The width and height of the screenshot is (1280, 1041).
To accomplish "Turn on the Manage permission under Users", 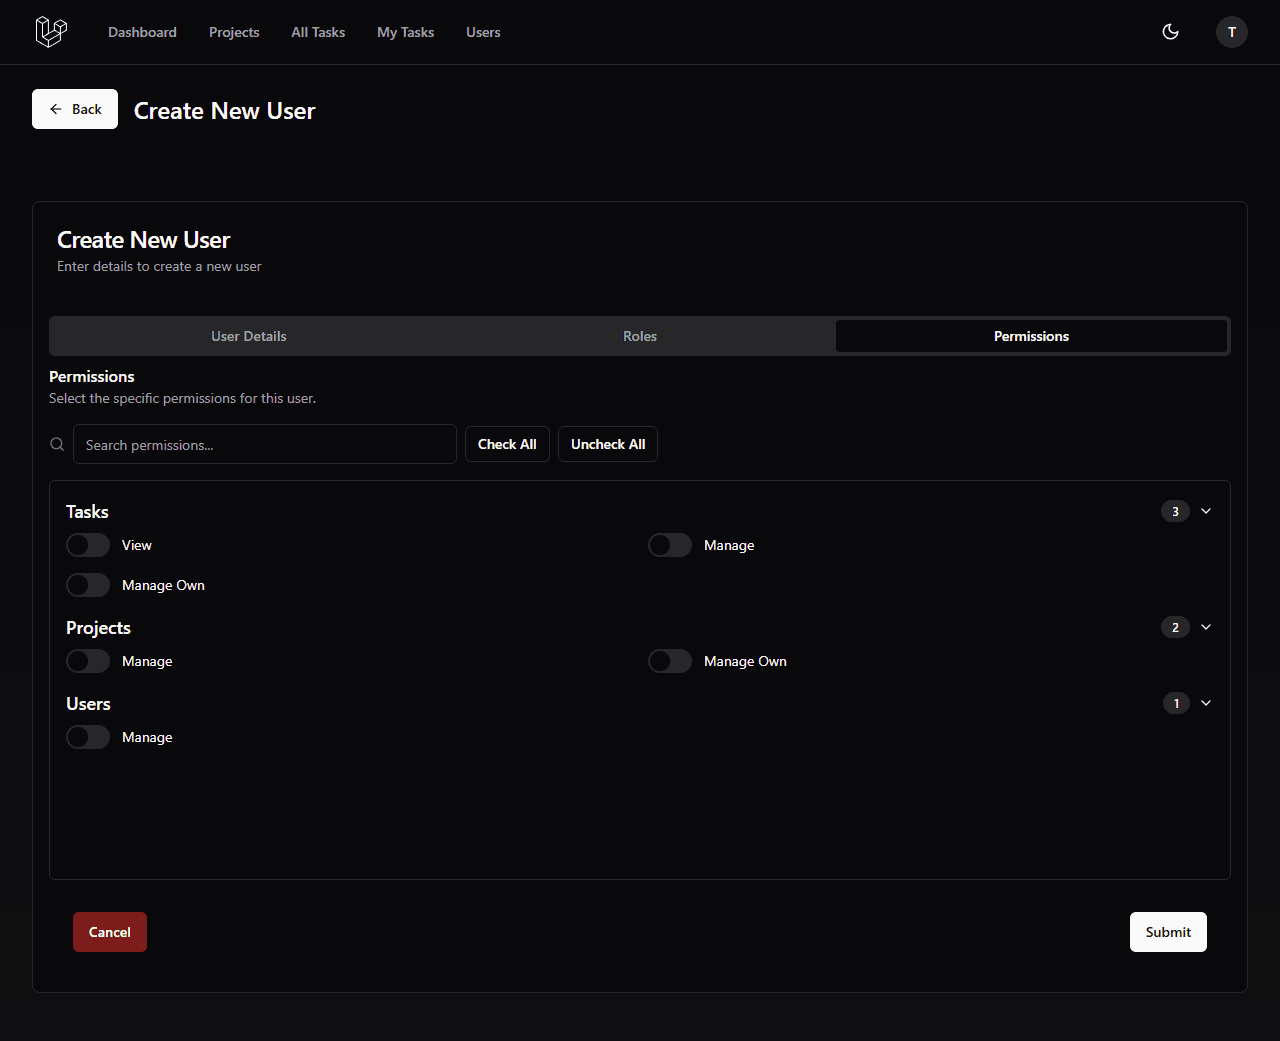I will 87,737.
